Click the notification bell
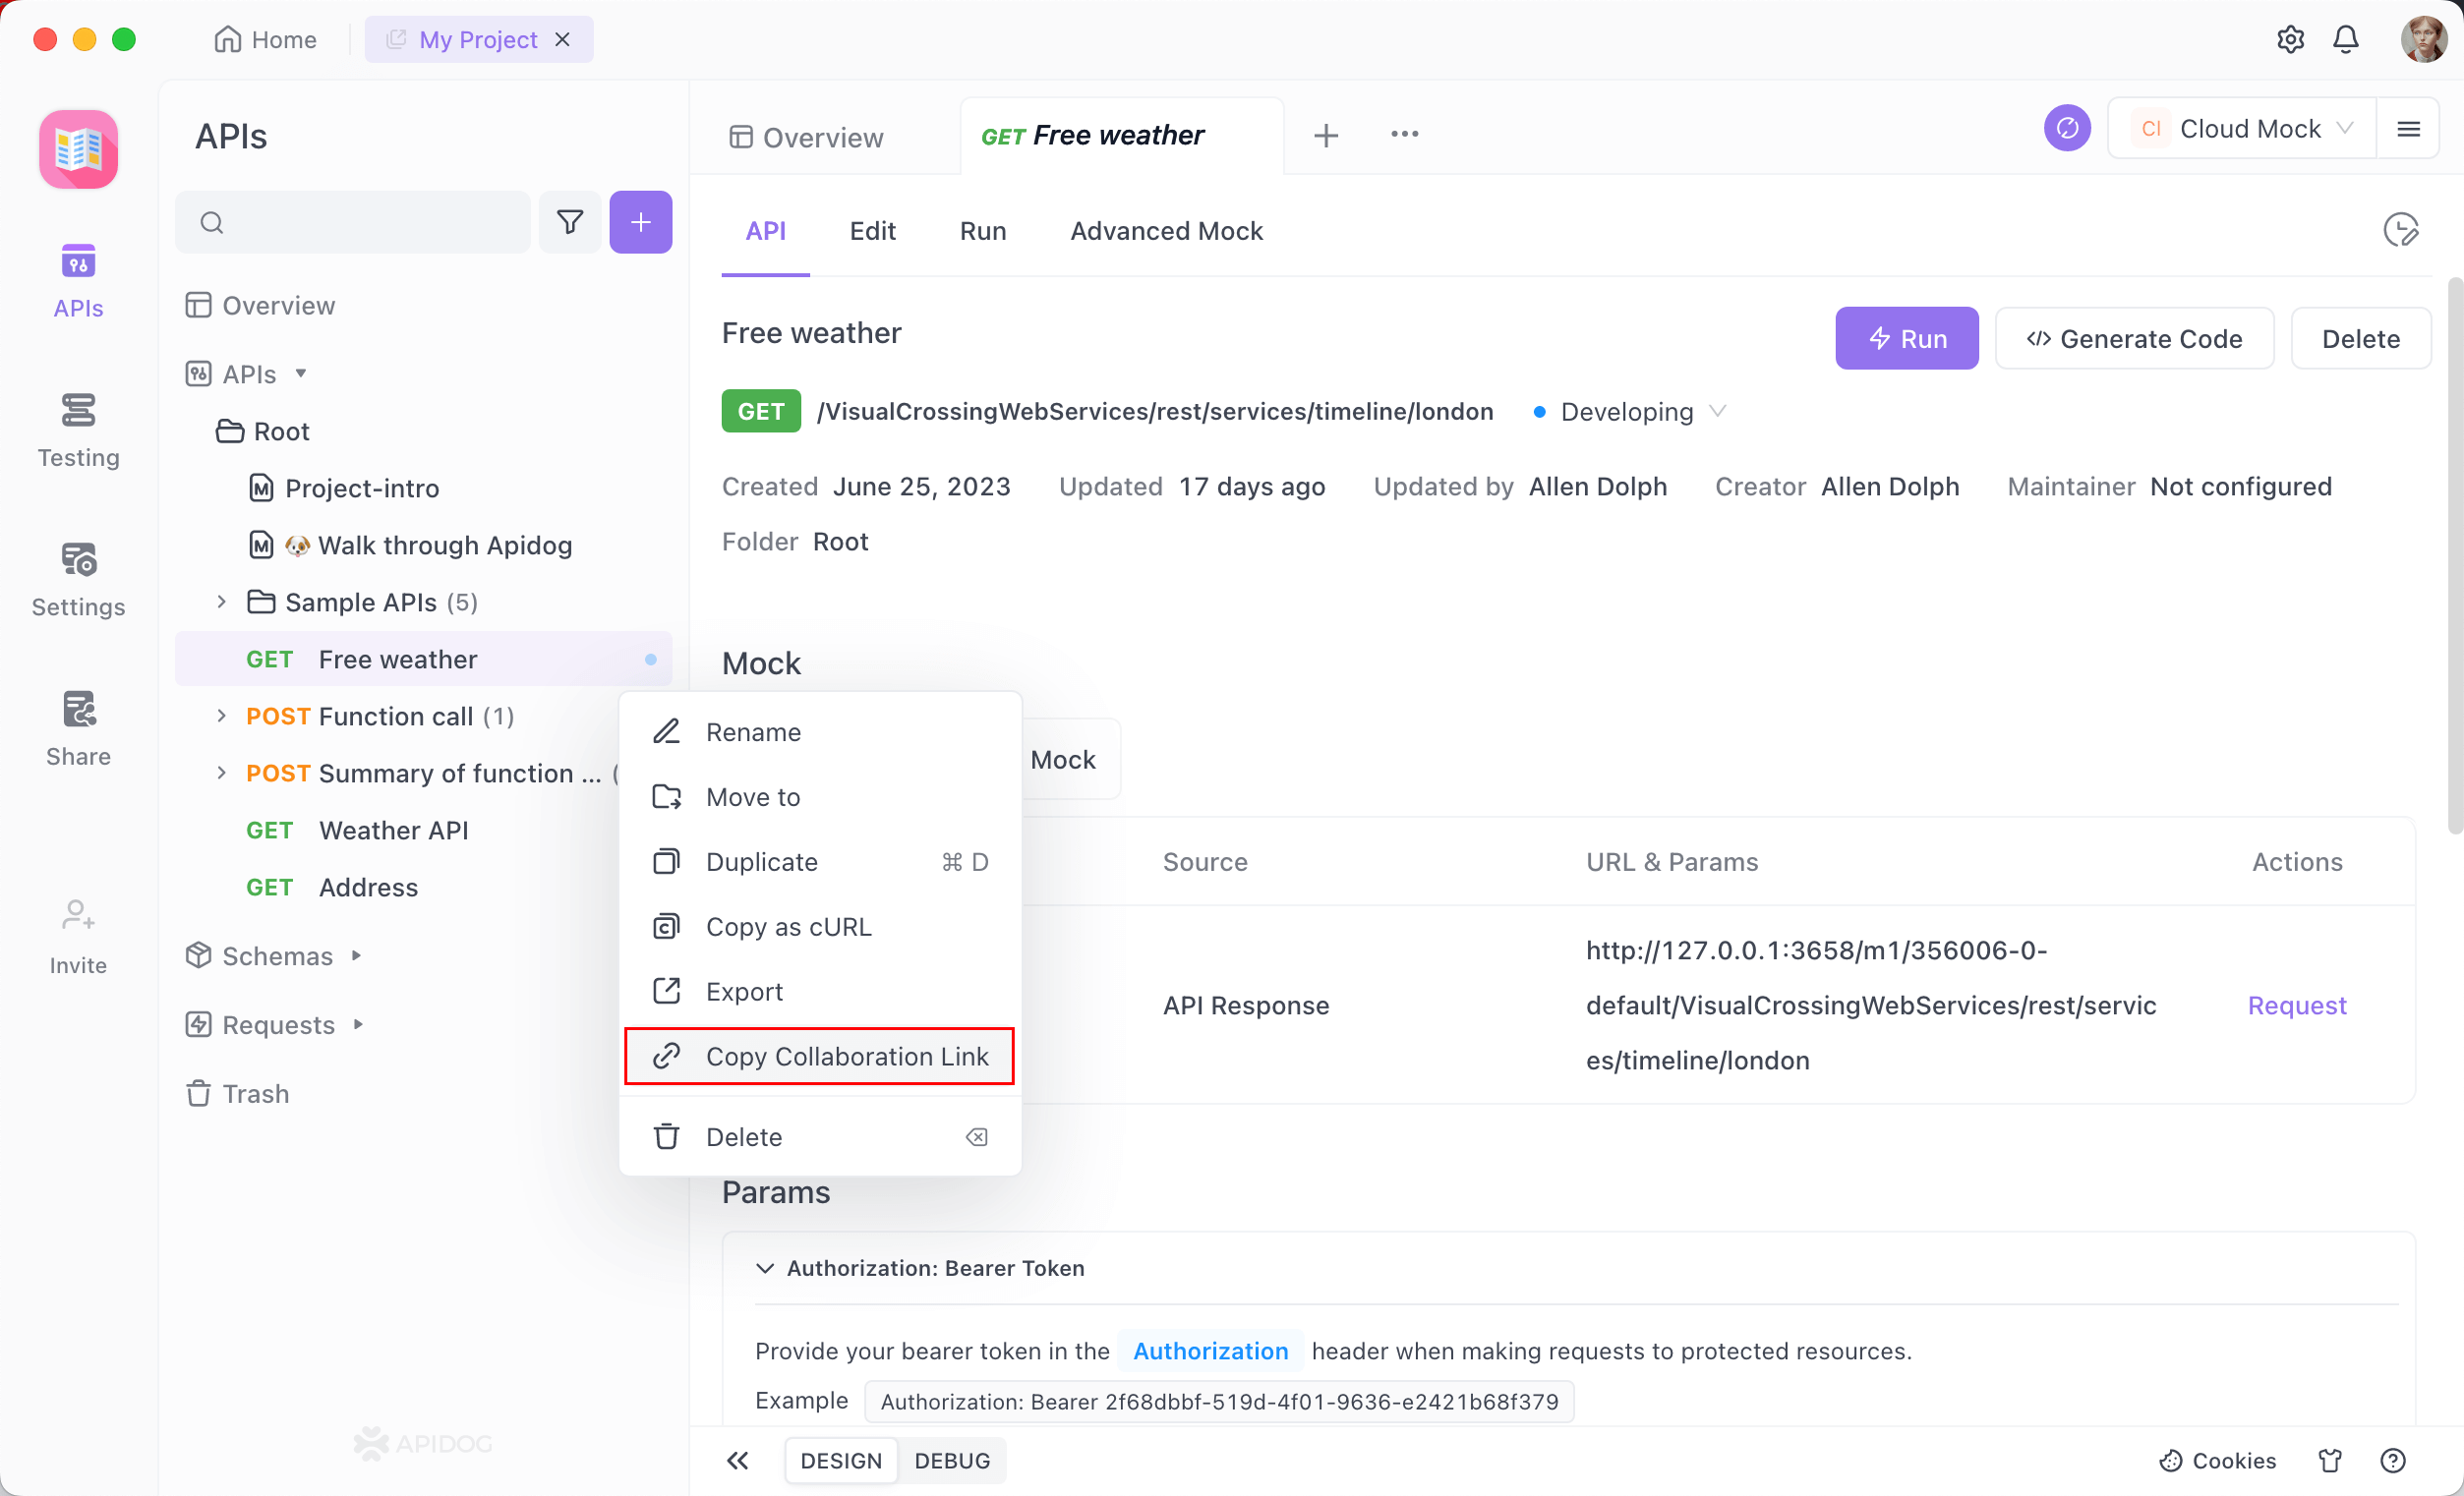This screenshot has width=2464, height=1496. [x=2346, y=39]
